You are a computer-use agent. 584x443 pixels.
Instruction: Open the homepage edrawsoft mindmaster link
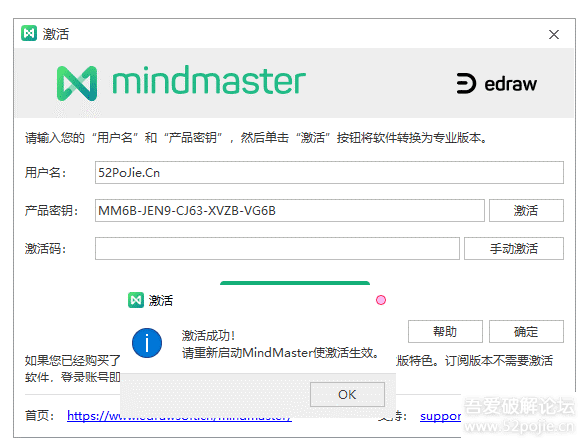coord(179,415)
